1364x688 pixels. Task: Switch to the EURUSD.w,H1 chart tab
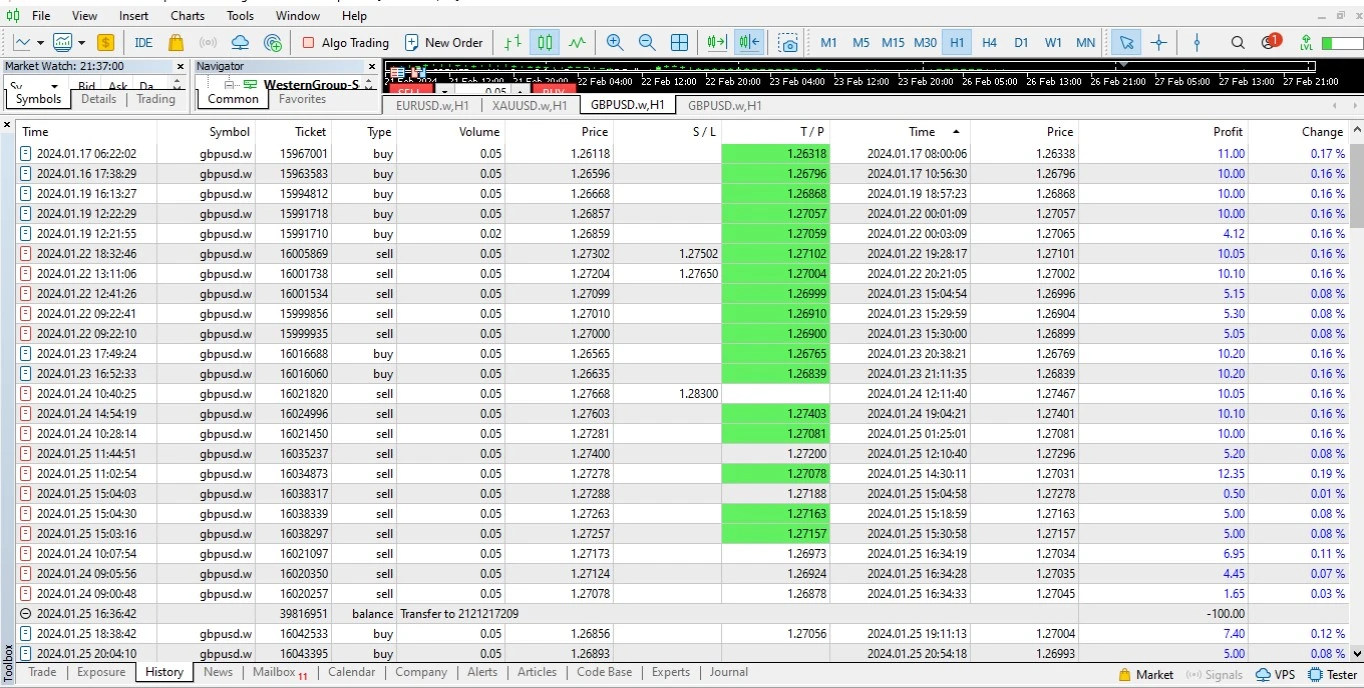click(x=432, y=105)
